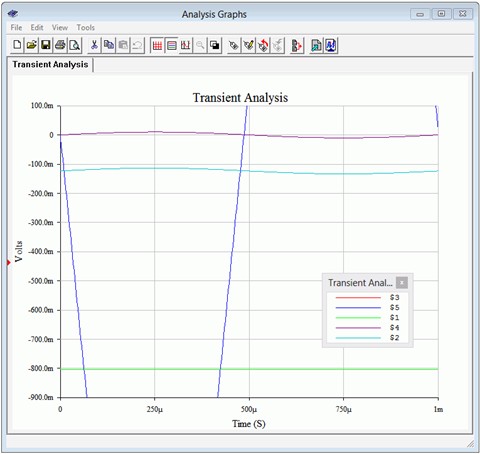Save the graph with the floppy disk icon
Image resolution: width=480 pixels, height=454 pixels.
coord(46,45)
